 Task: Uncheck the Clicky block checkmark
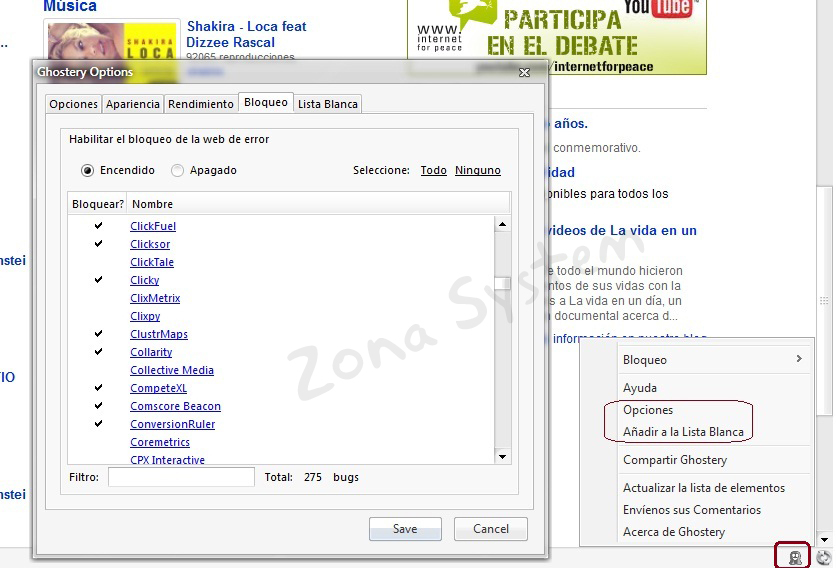coord(99,279)
